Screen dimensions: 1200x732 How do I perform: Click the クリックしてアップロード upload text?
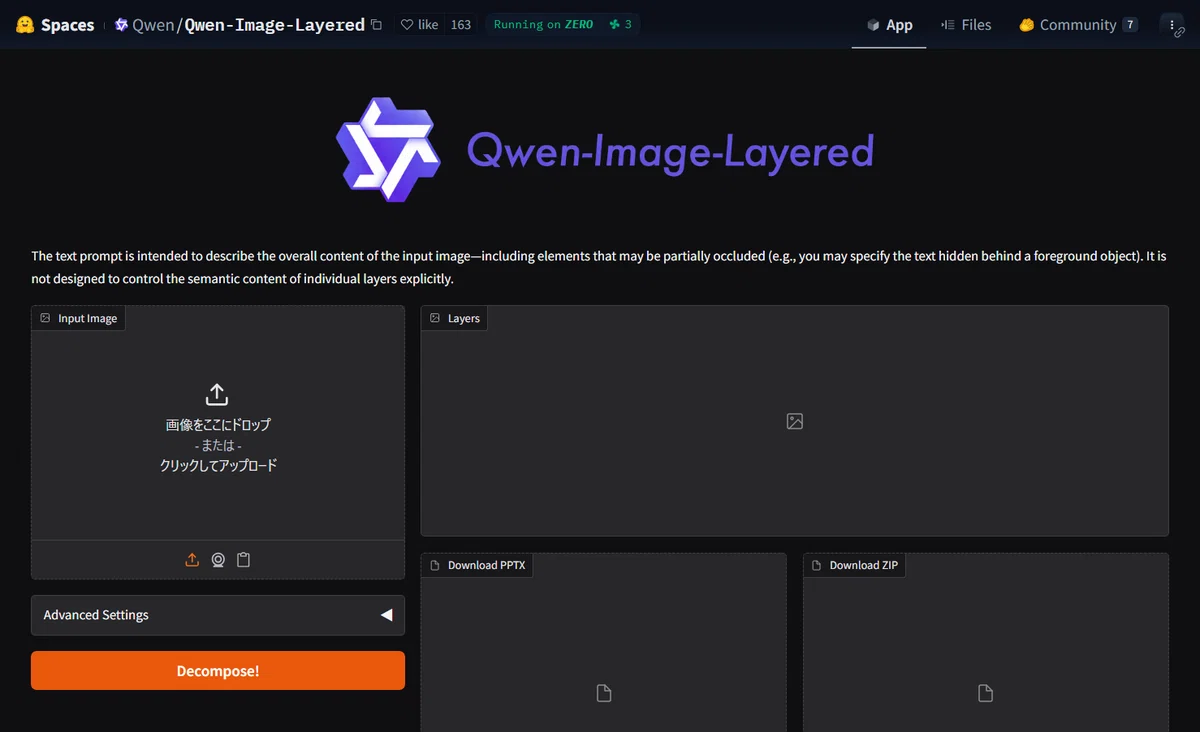(x=218, y=465)
